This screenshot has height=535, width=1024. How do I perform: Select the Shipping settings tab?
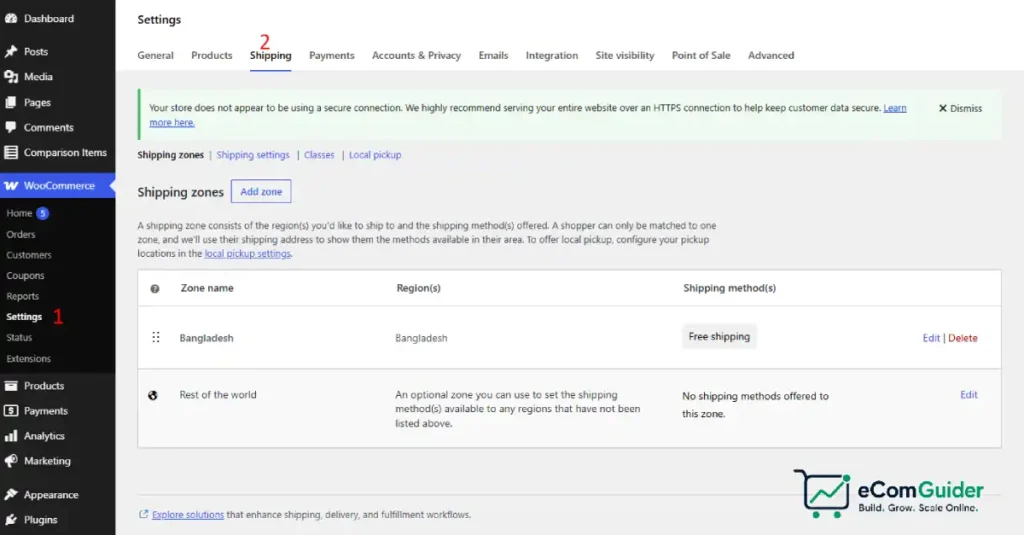(270, 56)
